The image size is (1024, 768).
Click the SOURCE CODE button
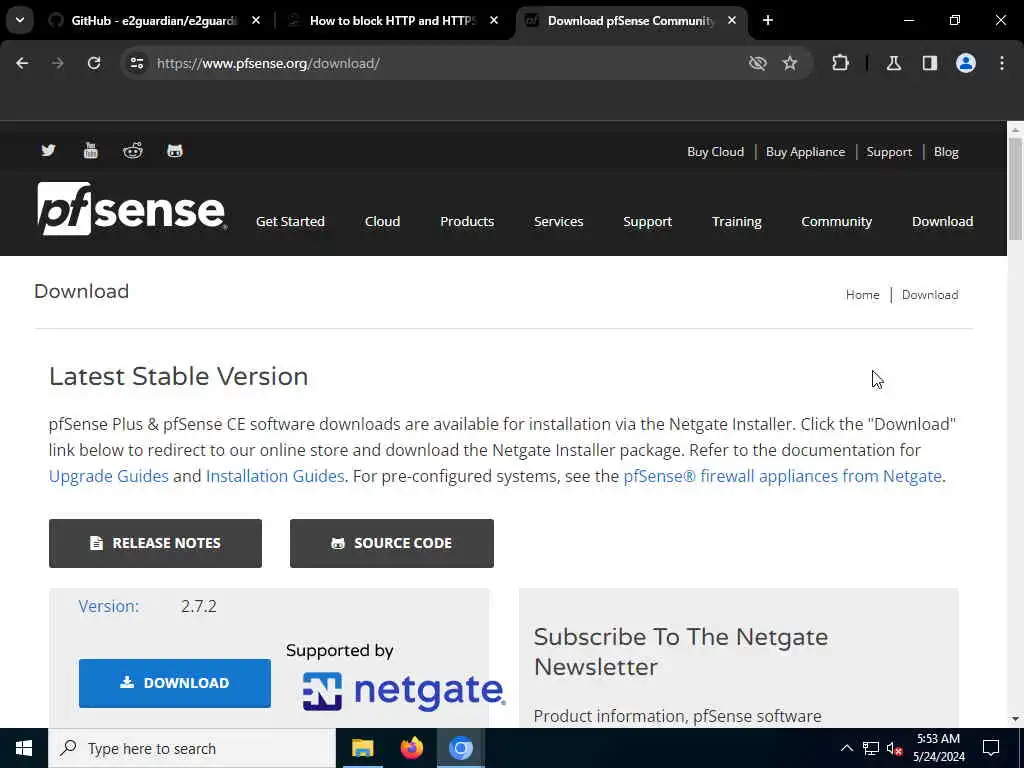tap(392, 543)
